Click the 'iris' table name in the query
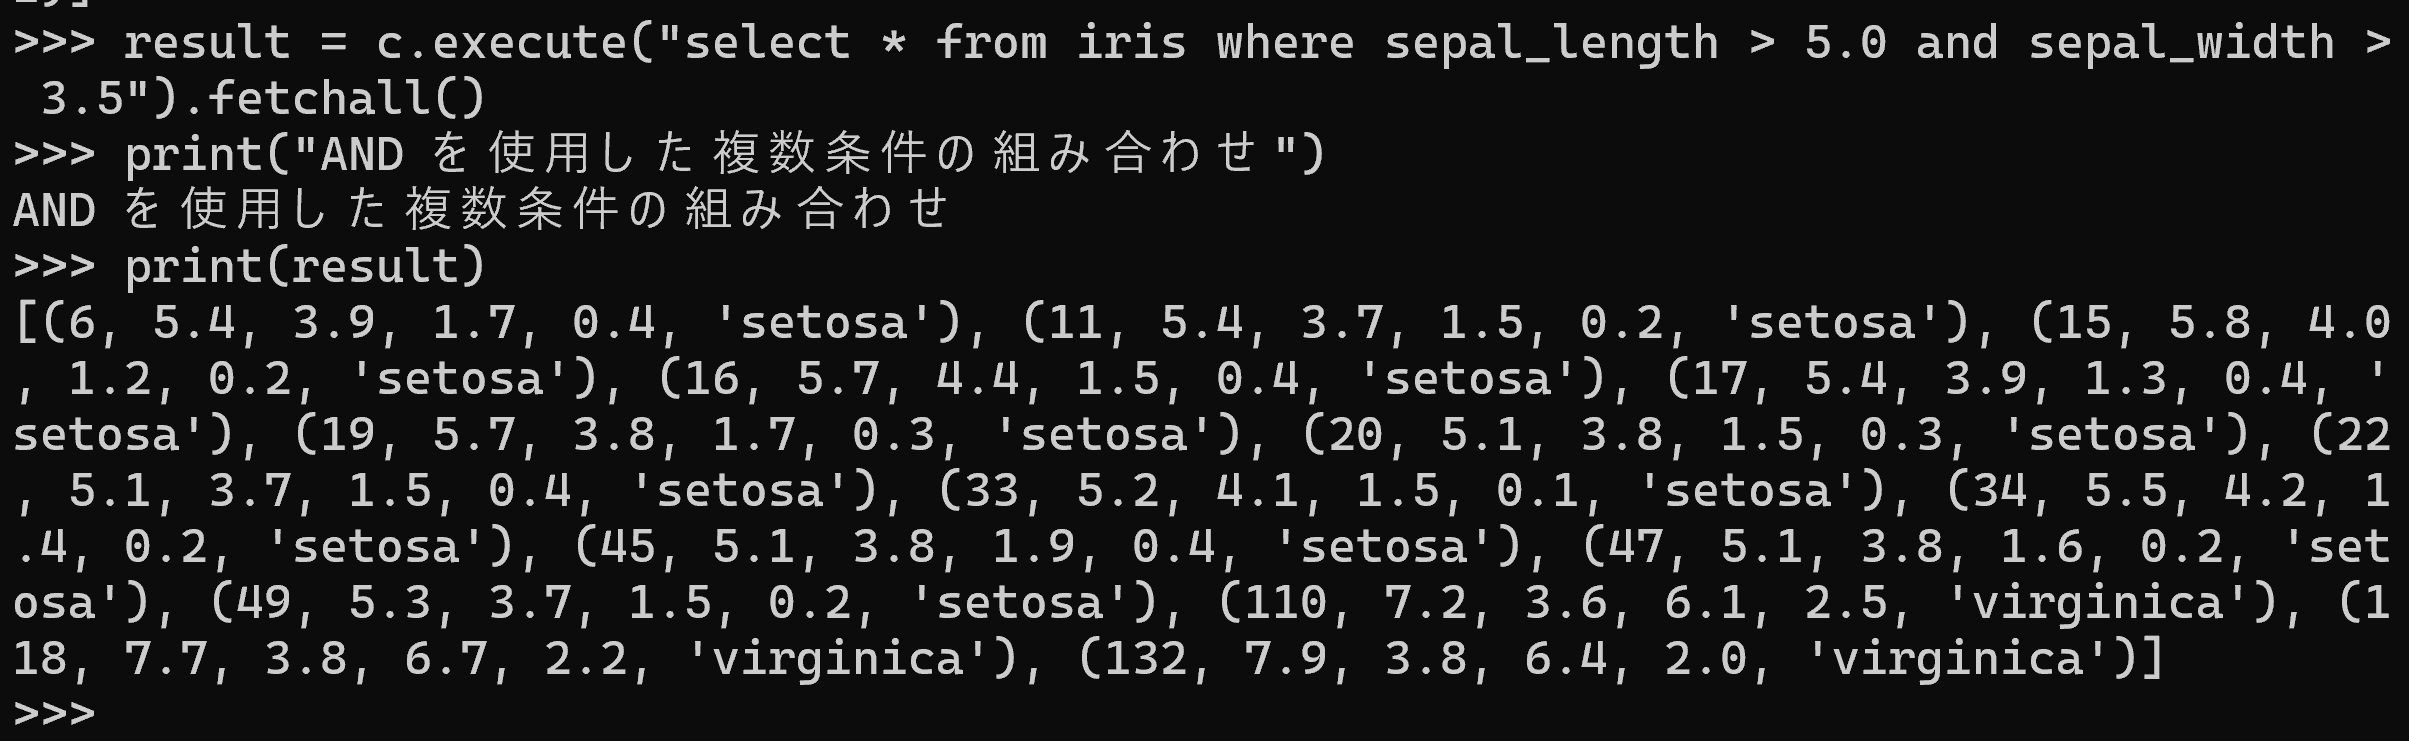Image resolution: width=2409 pixels, height=741 pixels. coord(1131,43)
